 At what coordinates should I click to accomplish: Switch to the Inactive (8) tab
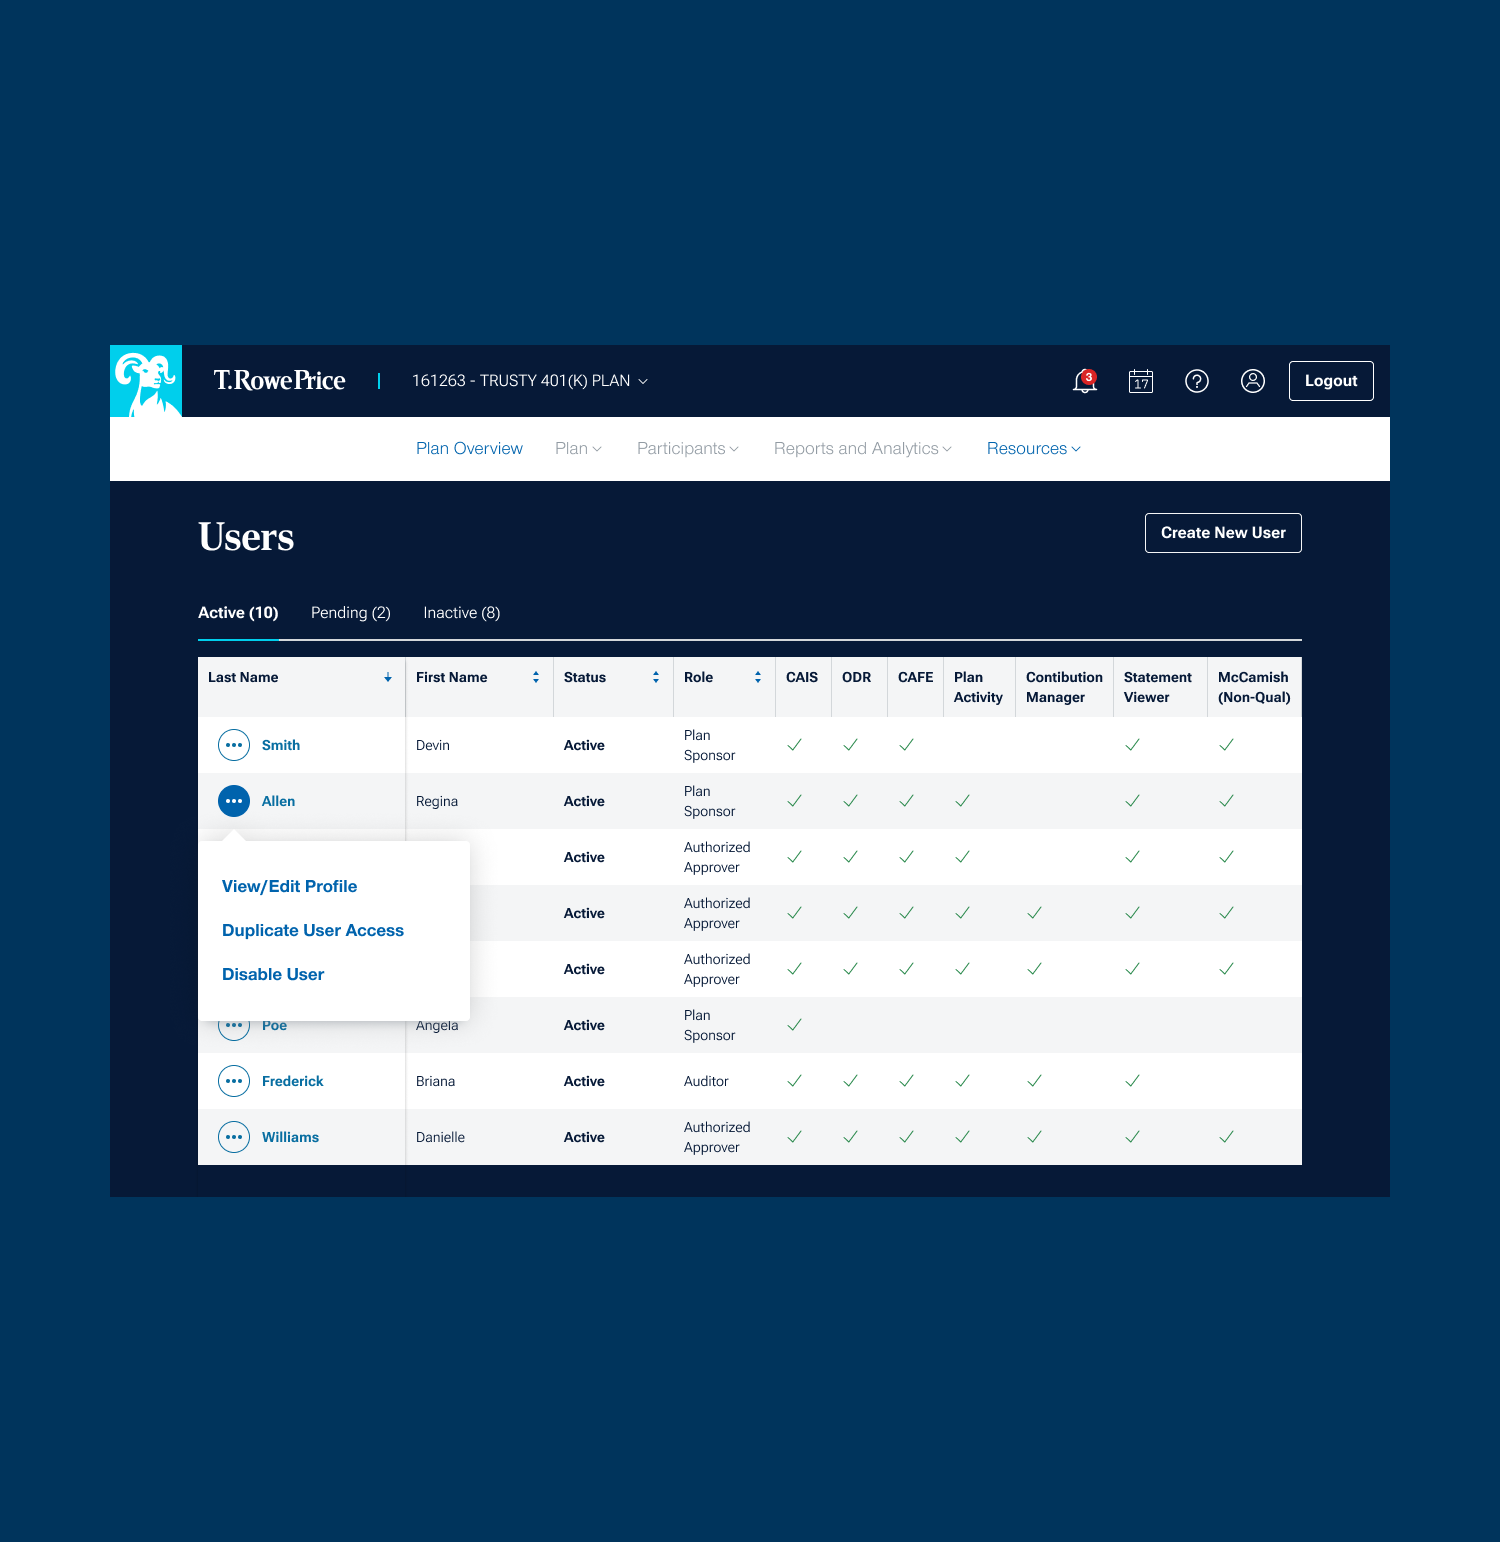tap(461, 613)
